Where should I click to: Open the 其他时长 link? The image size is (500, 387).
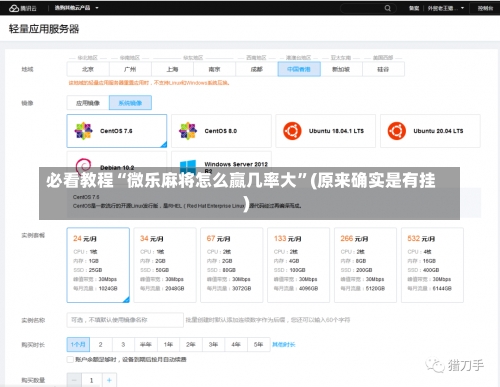284,344
